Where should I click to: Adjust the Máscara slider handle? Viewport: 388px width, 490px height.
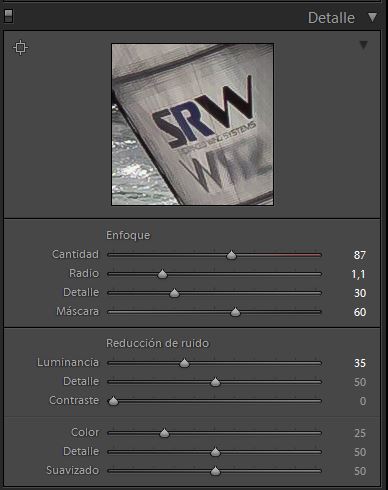point(235,312)
